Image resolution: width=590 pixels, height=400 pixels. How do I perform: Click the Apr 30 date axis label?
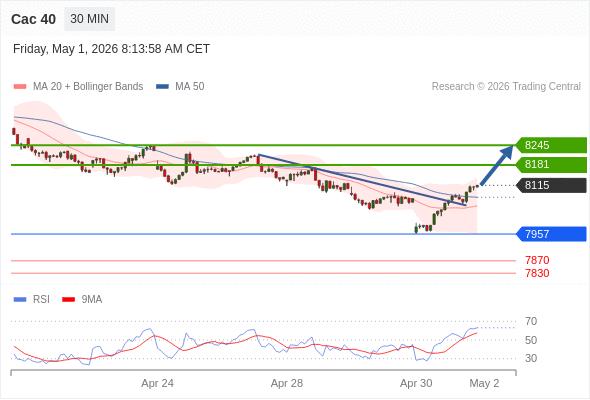pos(416,383)
